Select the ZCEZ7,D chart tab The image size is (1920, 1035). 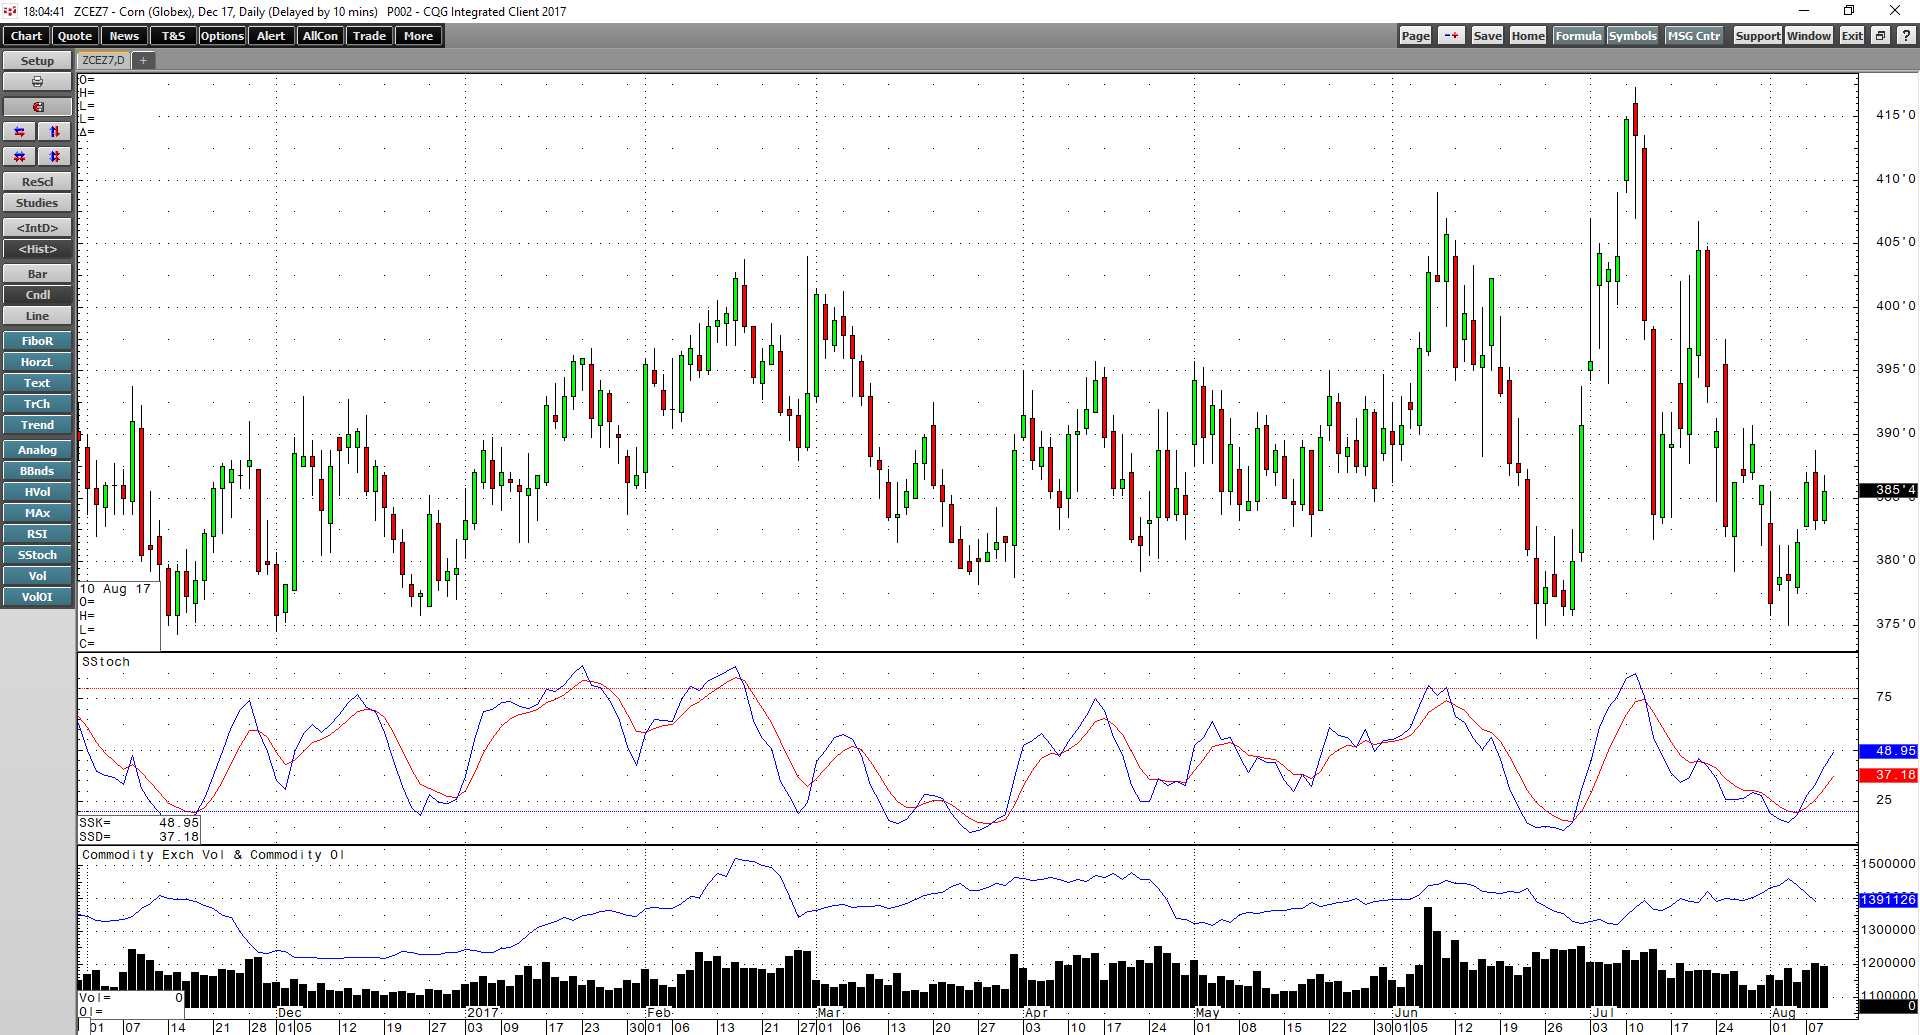[x=103, y=61]
